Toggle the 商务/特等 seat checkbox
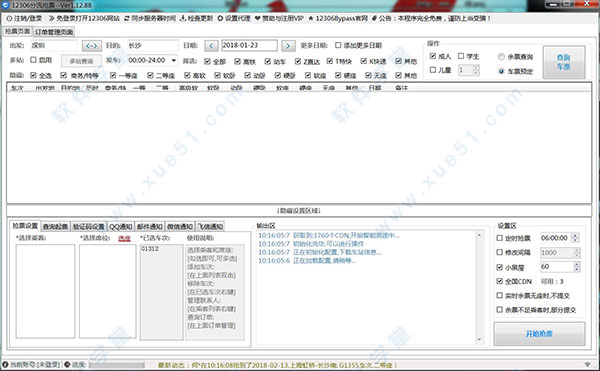 coord(64,75)
